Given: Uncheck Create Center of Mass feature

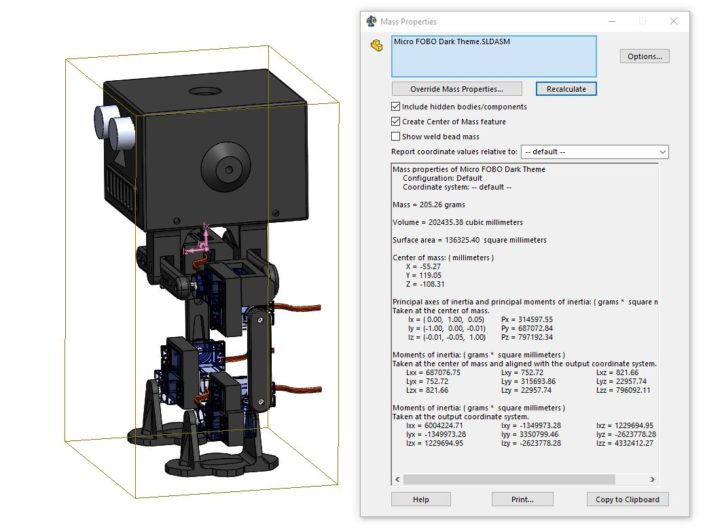Looking at the screenshot, I should click(x=397, y=122).
